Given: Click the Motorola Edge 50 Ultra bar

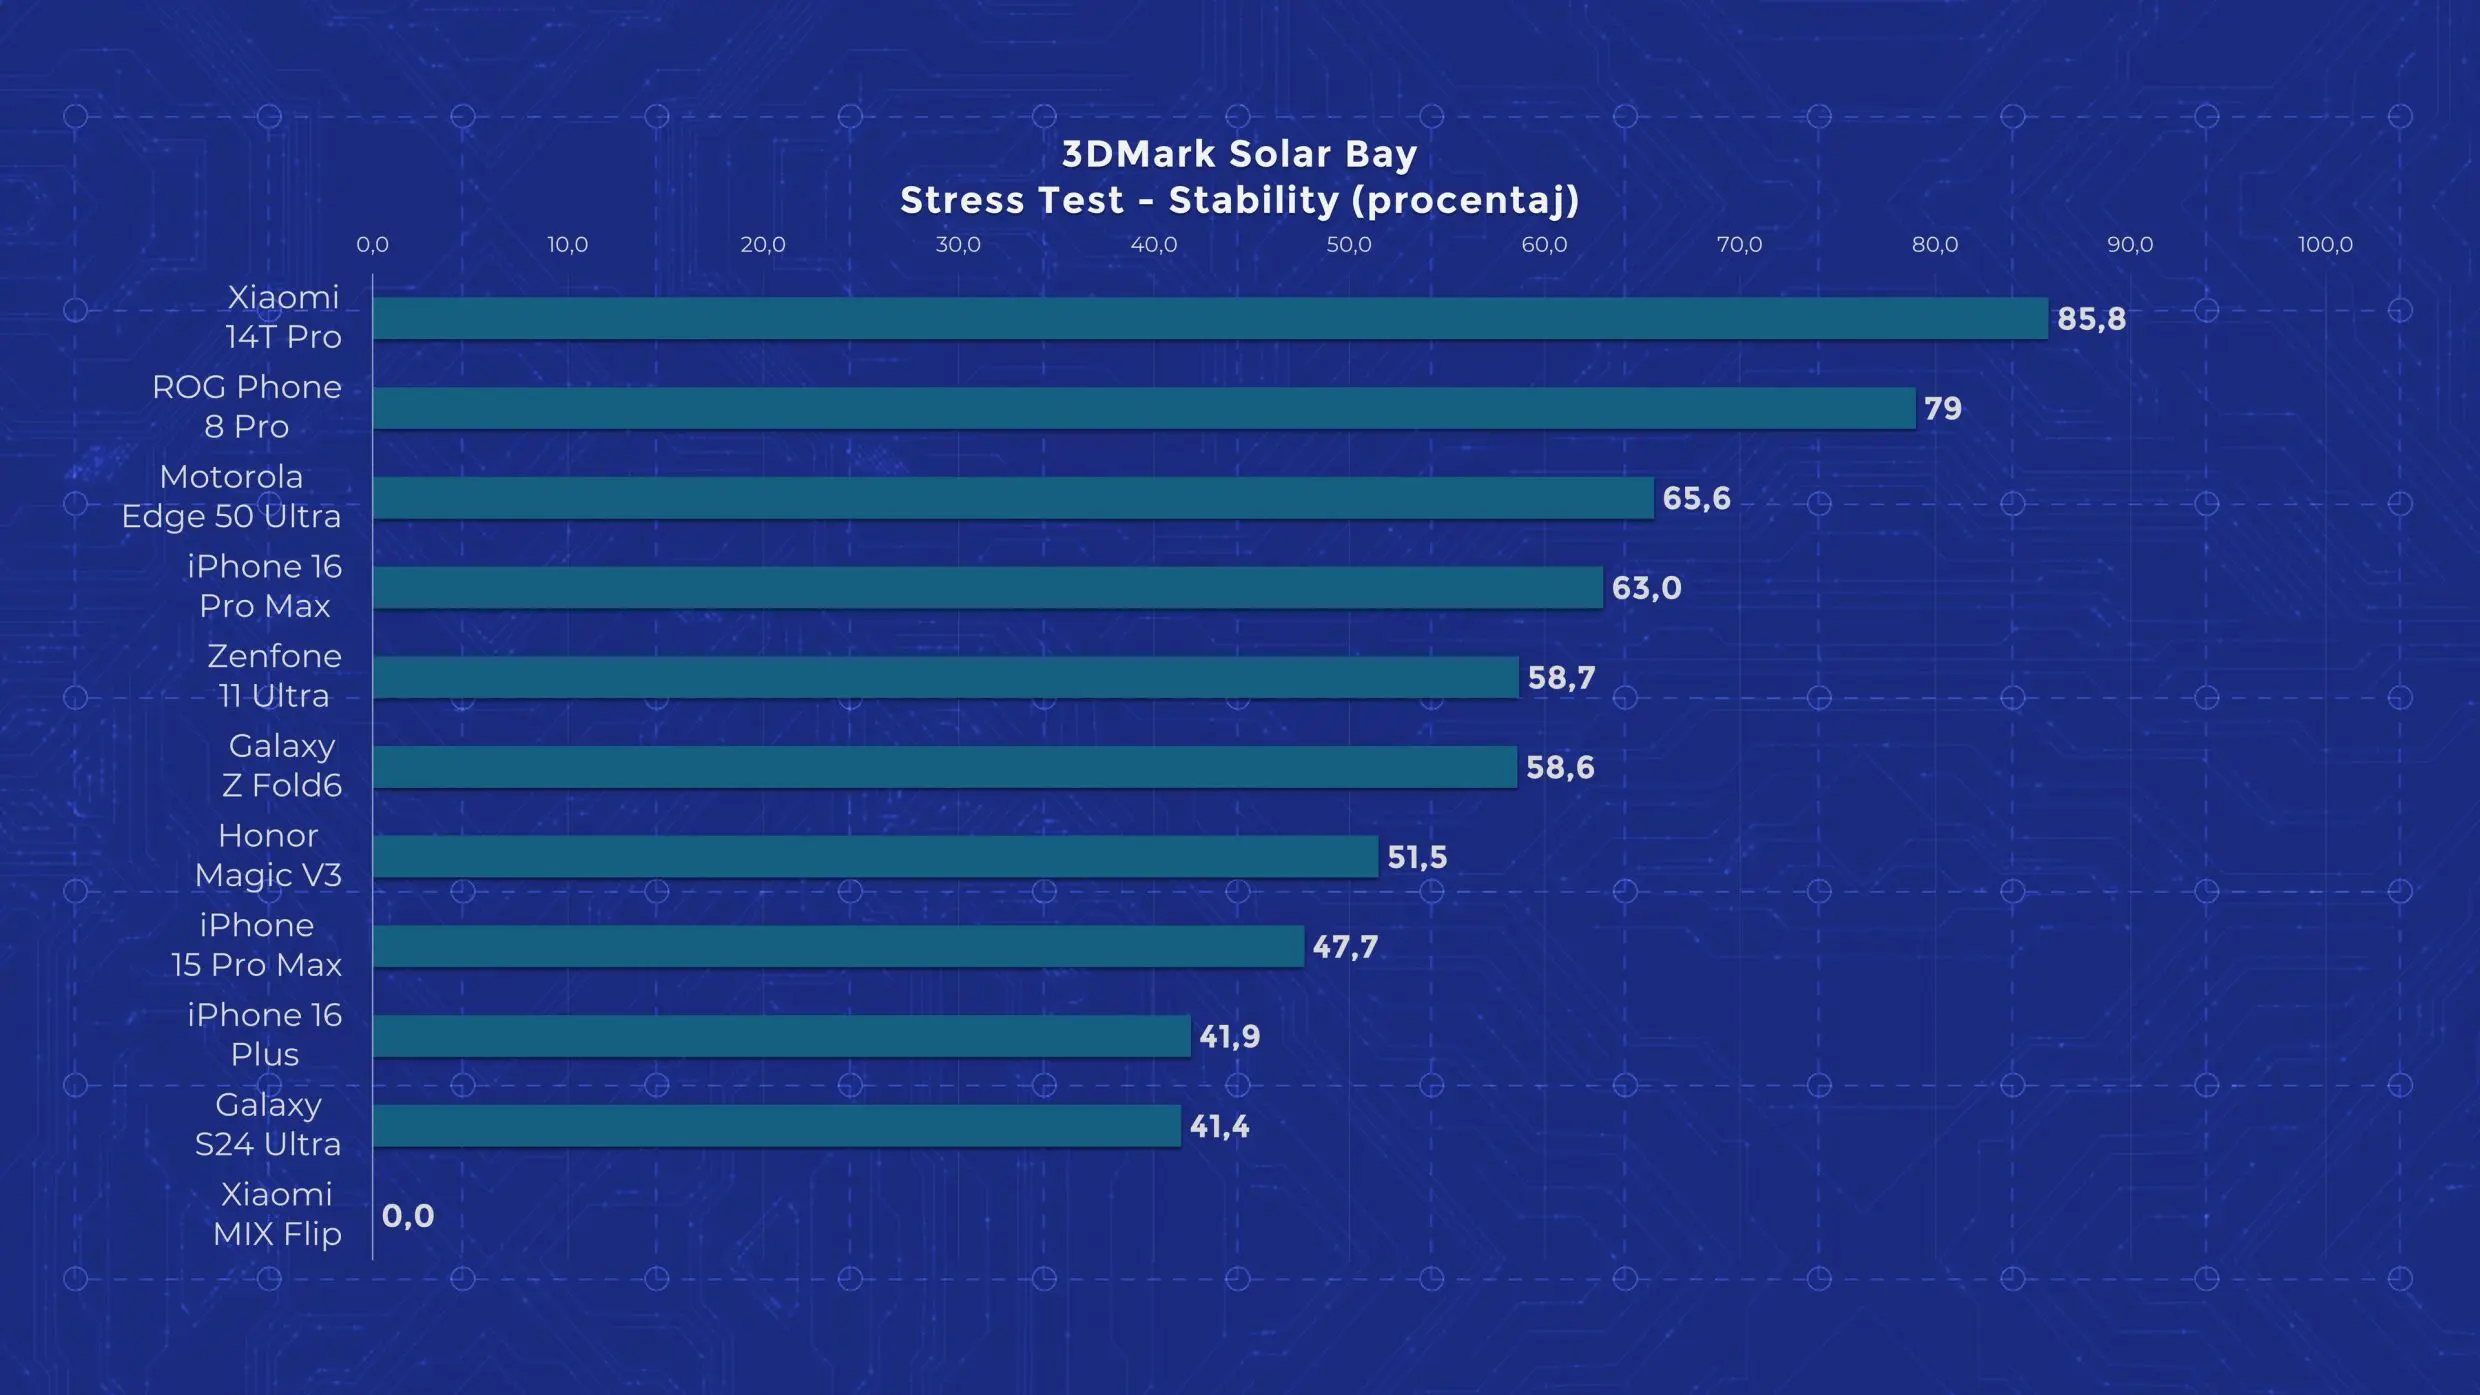Looking at the screenshot, I should tap(1013, 498).
